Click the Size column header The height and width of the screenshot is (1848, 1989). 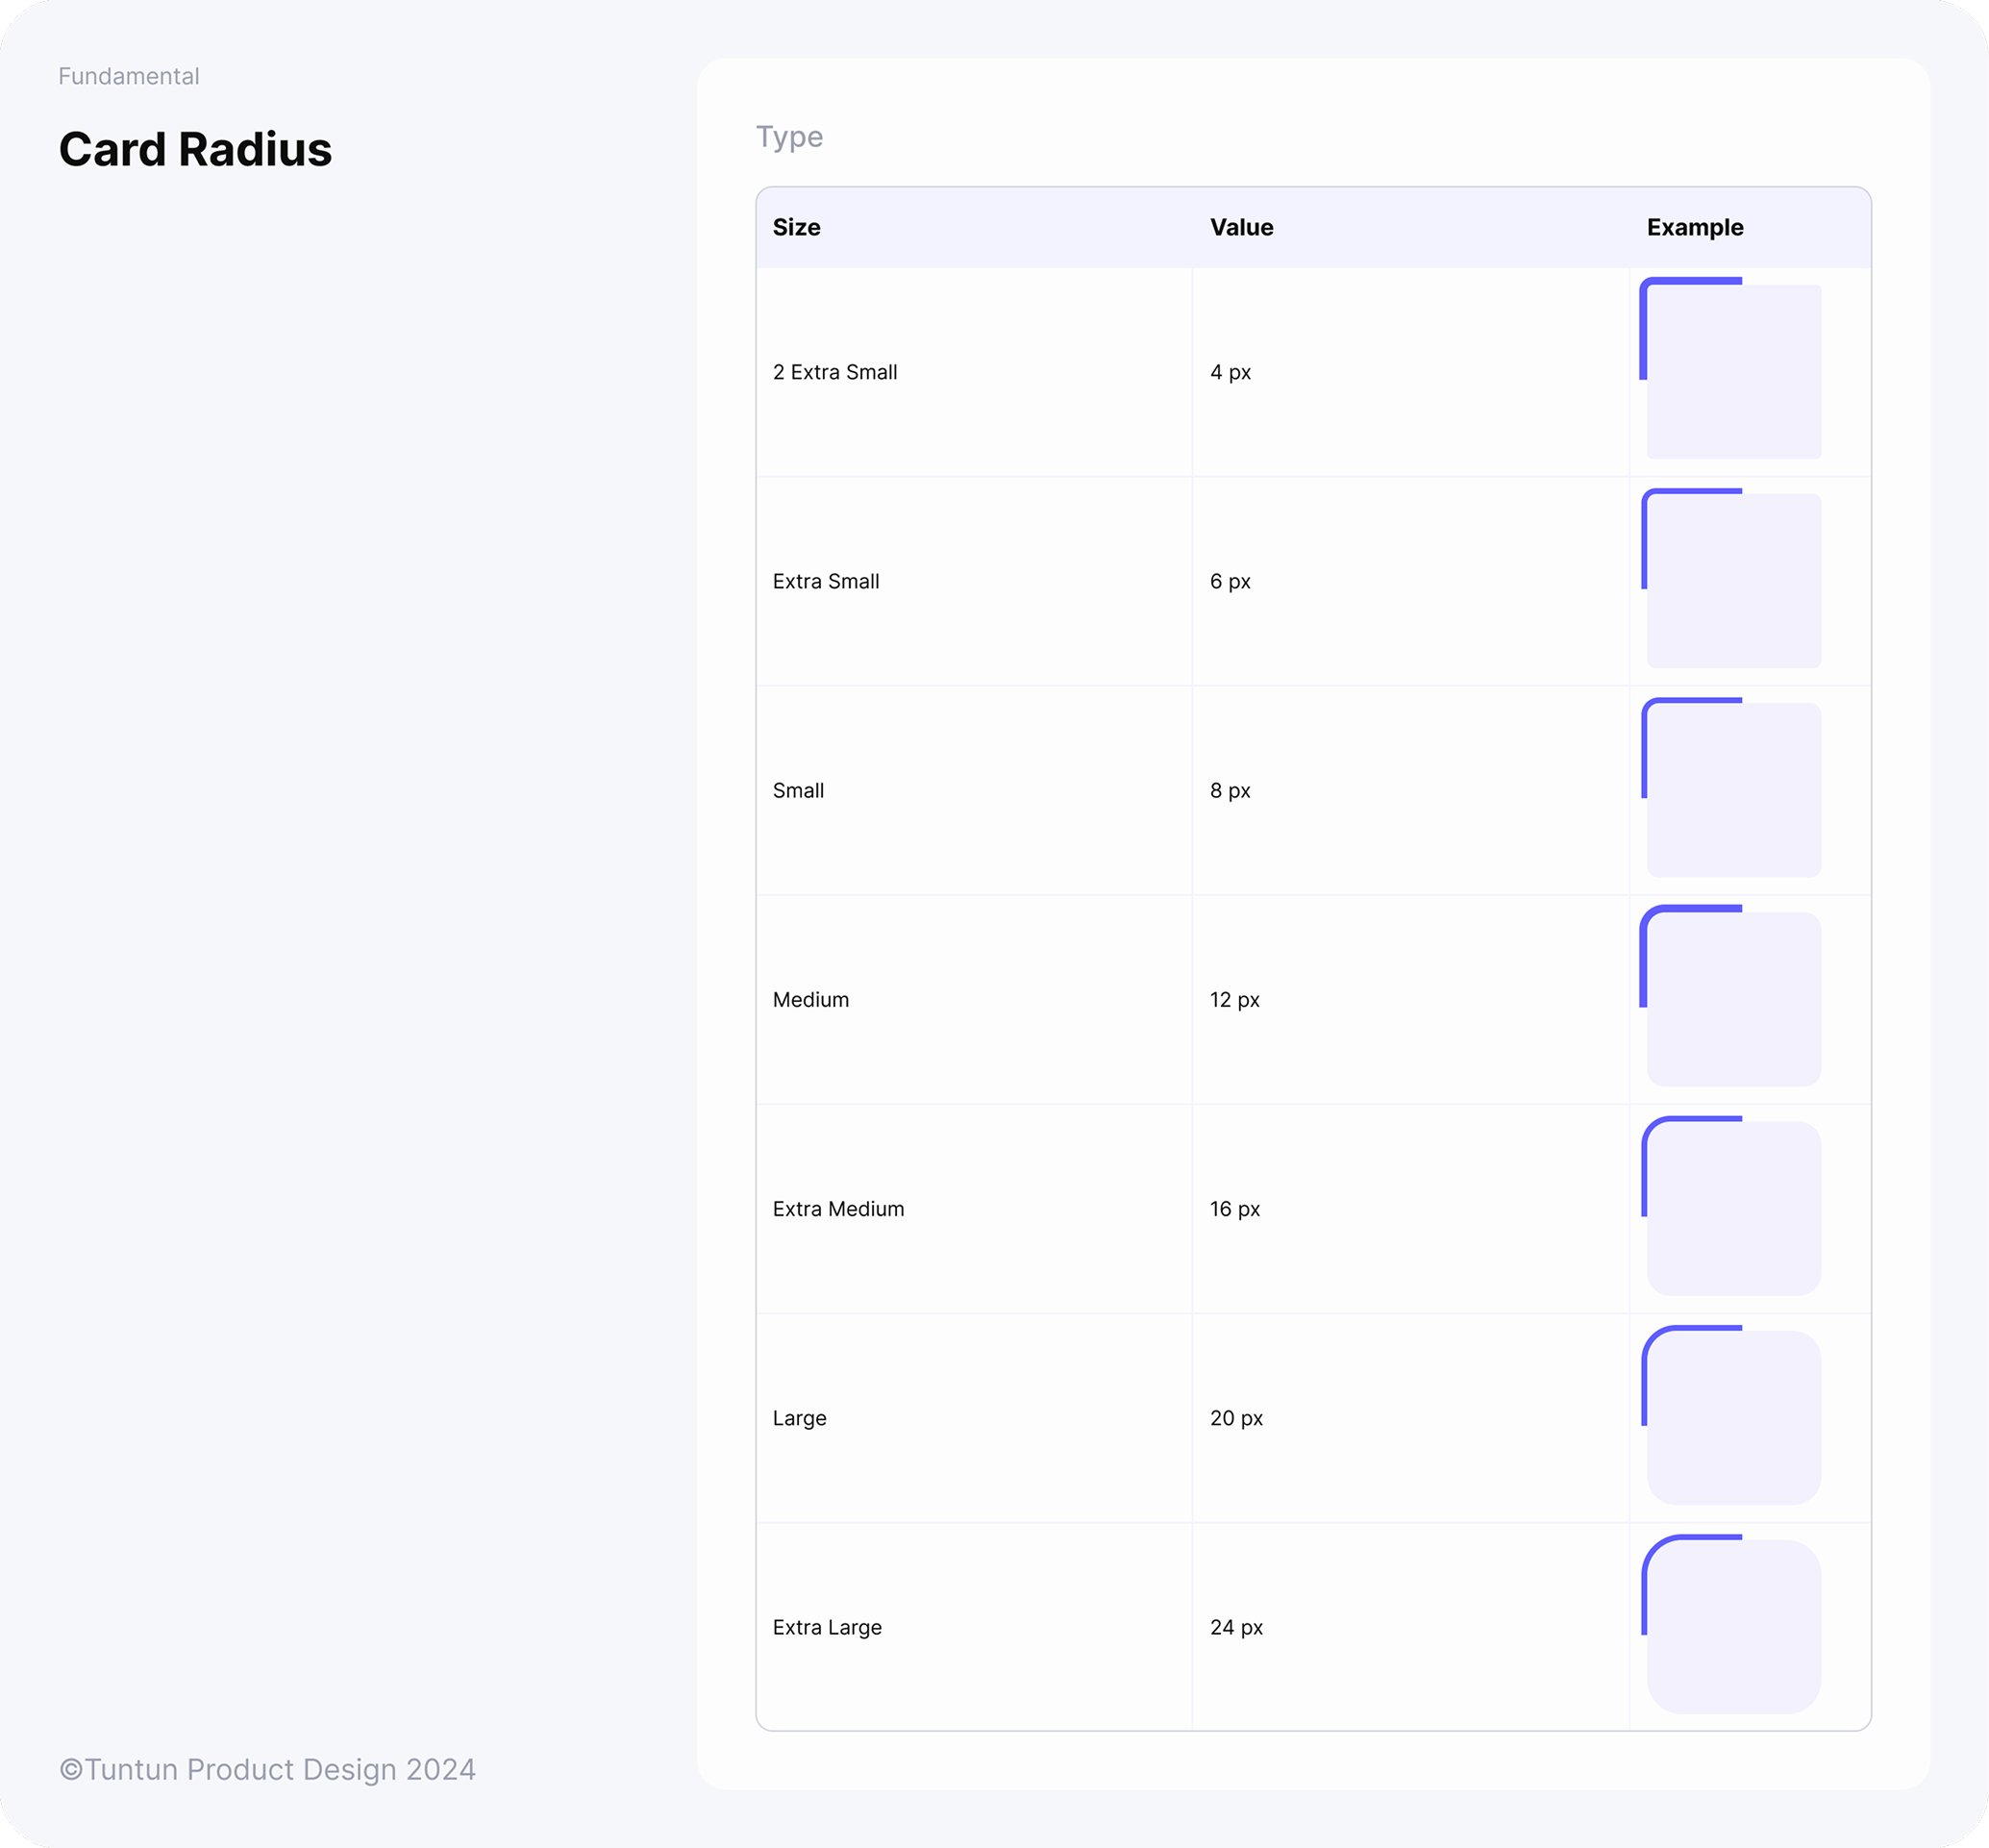coord(795,227)
